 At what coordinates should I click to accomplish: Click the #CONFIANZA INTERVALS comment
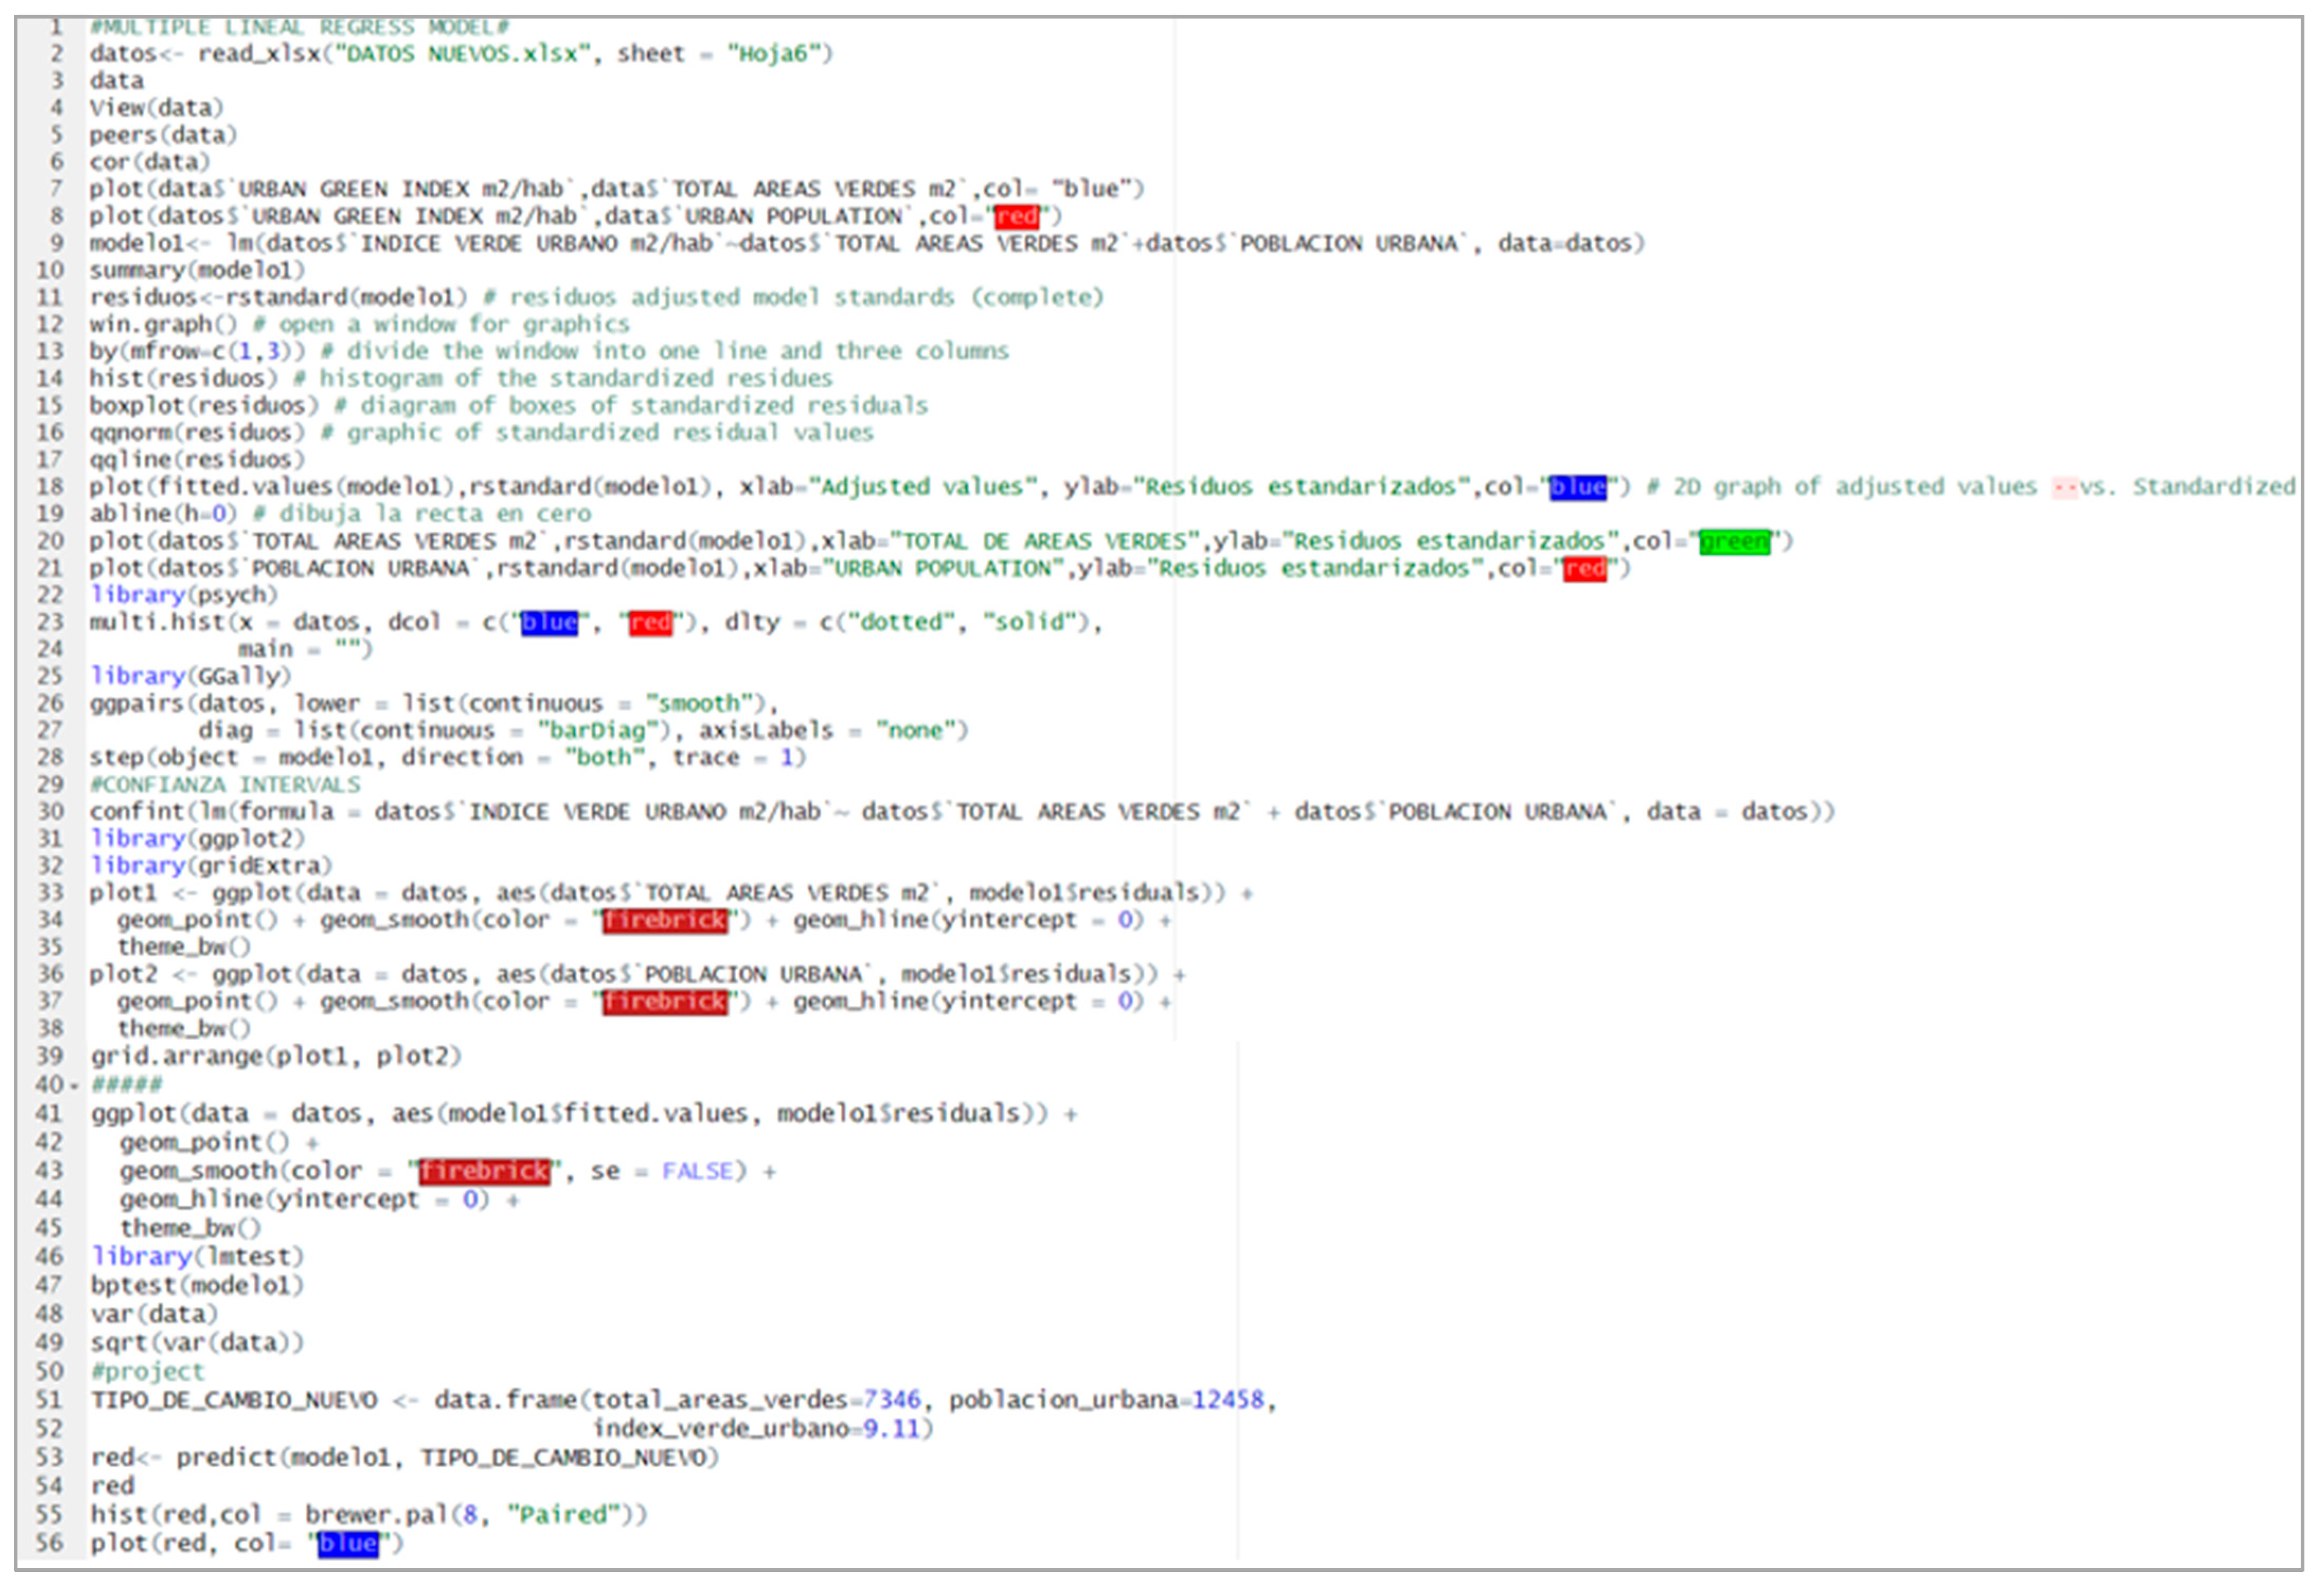click(225, 784)
